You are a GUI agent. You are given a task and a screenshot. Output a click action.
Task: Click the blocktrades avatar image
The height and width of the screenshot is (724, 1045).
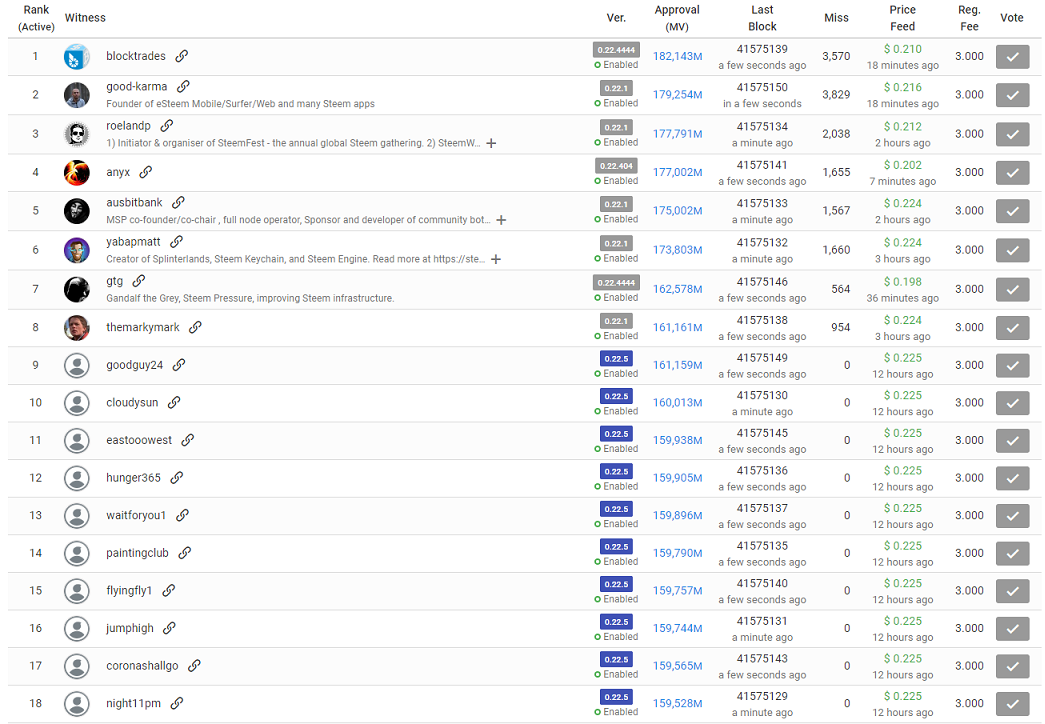coord(77,57)
